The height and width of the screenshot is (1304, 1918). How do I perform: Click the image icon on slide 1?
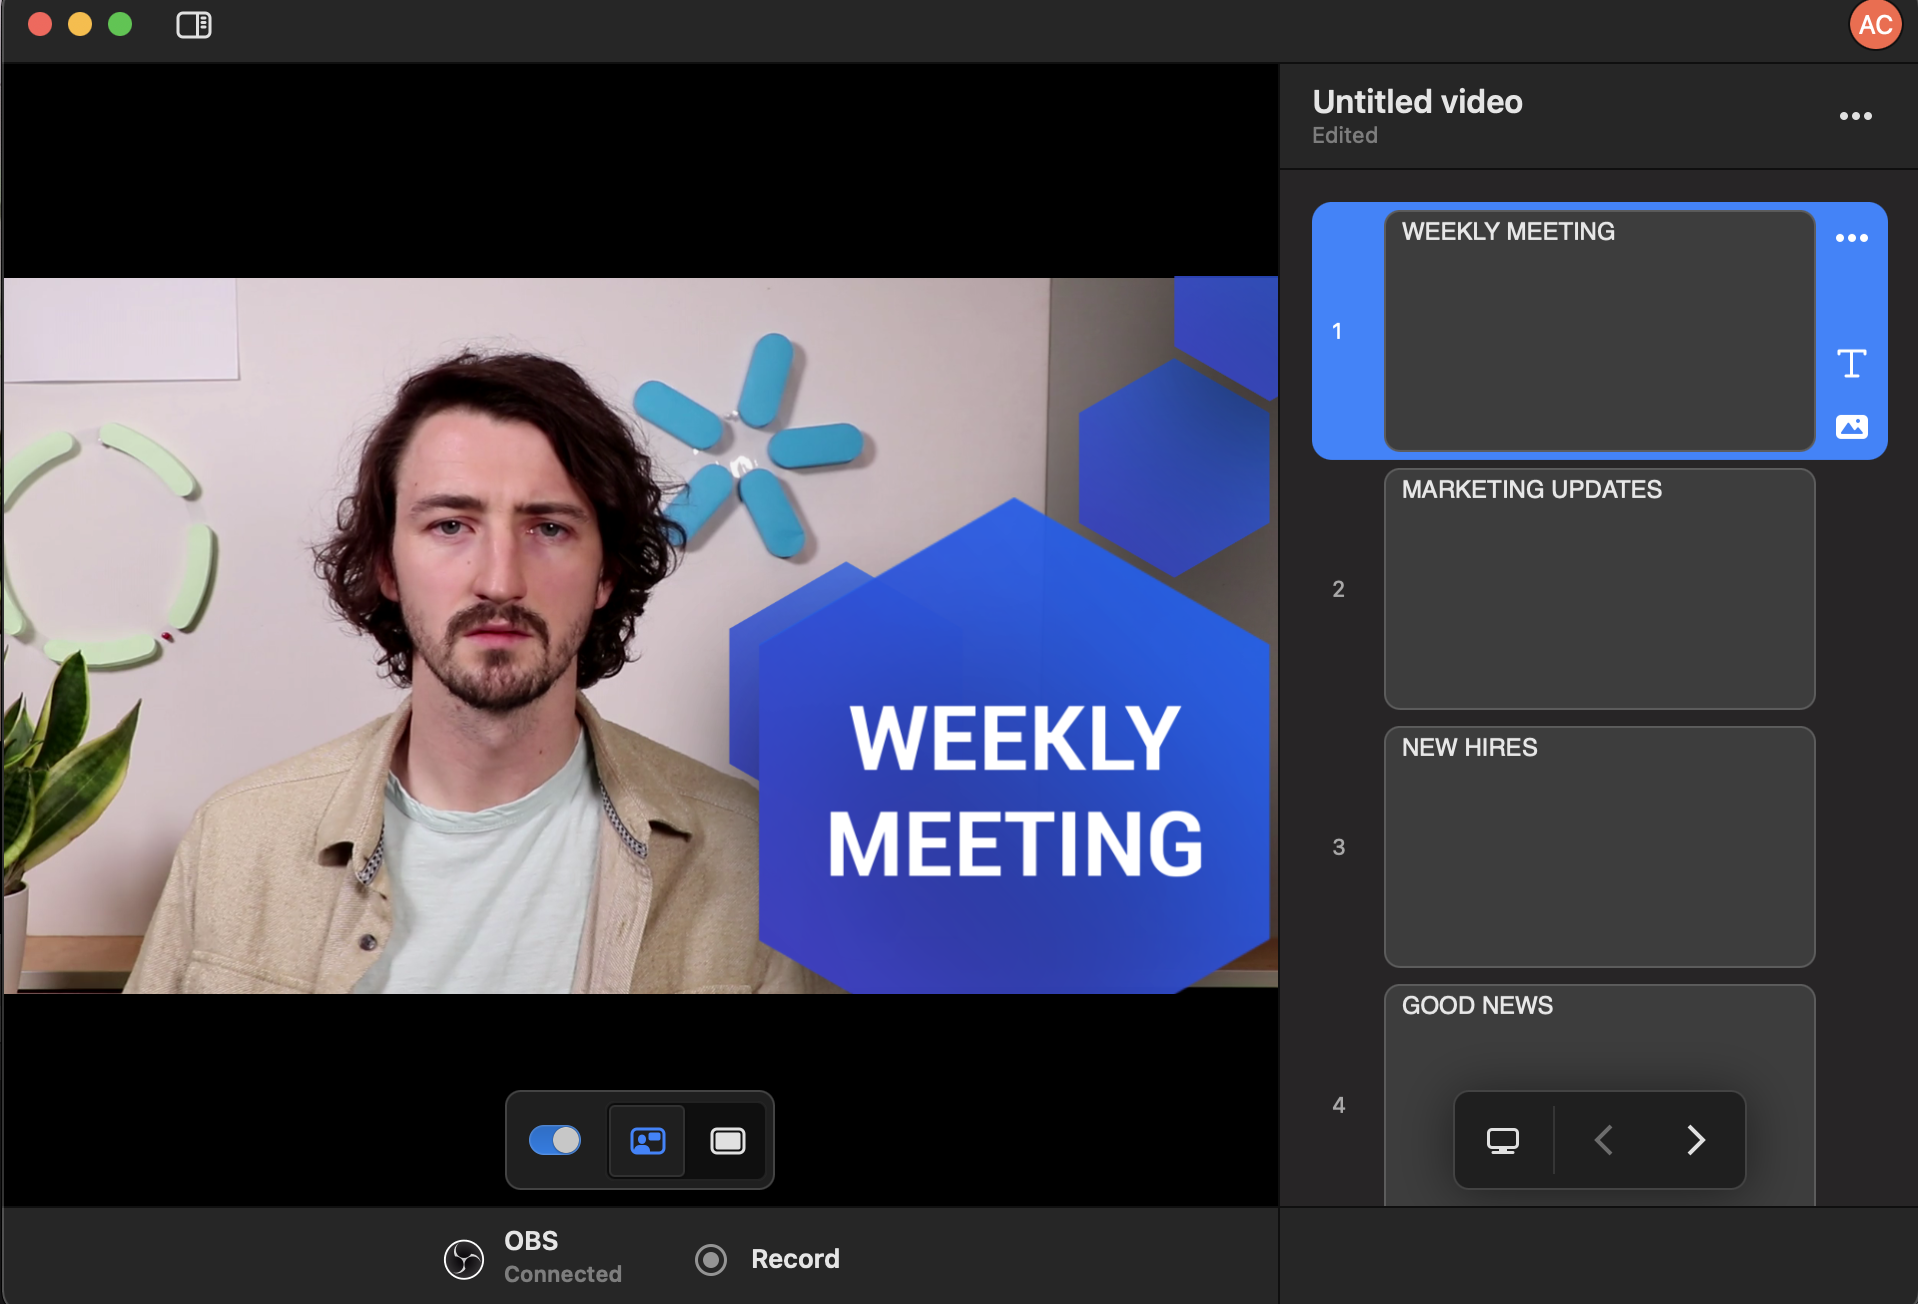pos(1851,427)
